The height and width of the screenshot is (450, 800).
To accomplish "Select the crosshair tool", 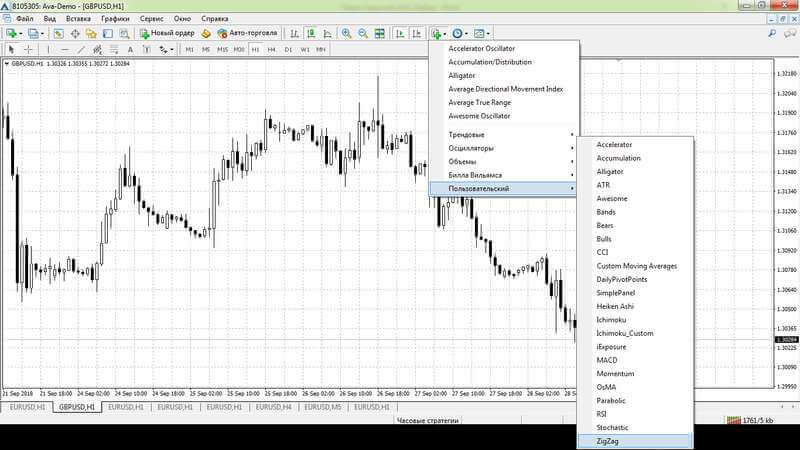I will [29, 49].
